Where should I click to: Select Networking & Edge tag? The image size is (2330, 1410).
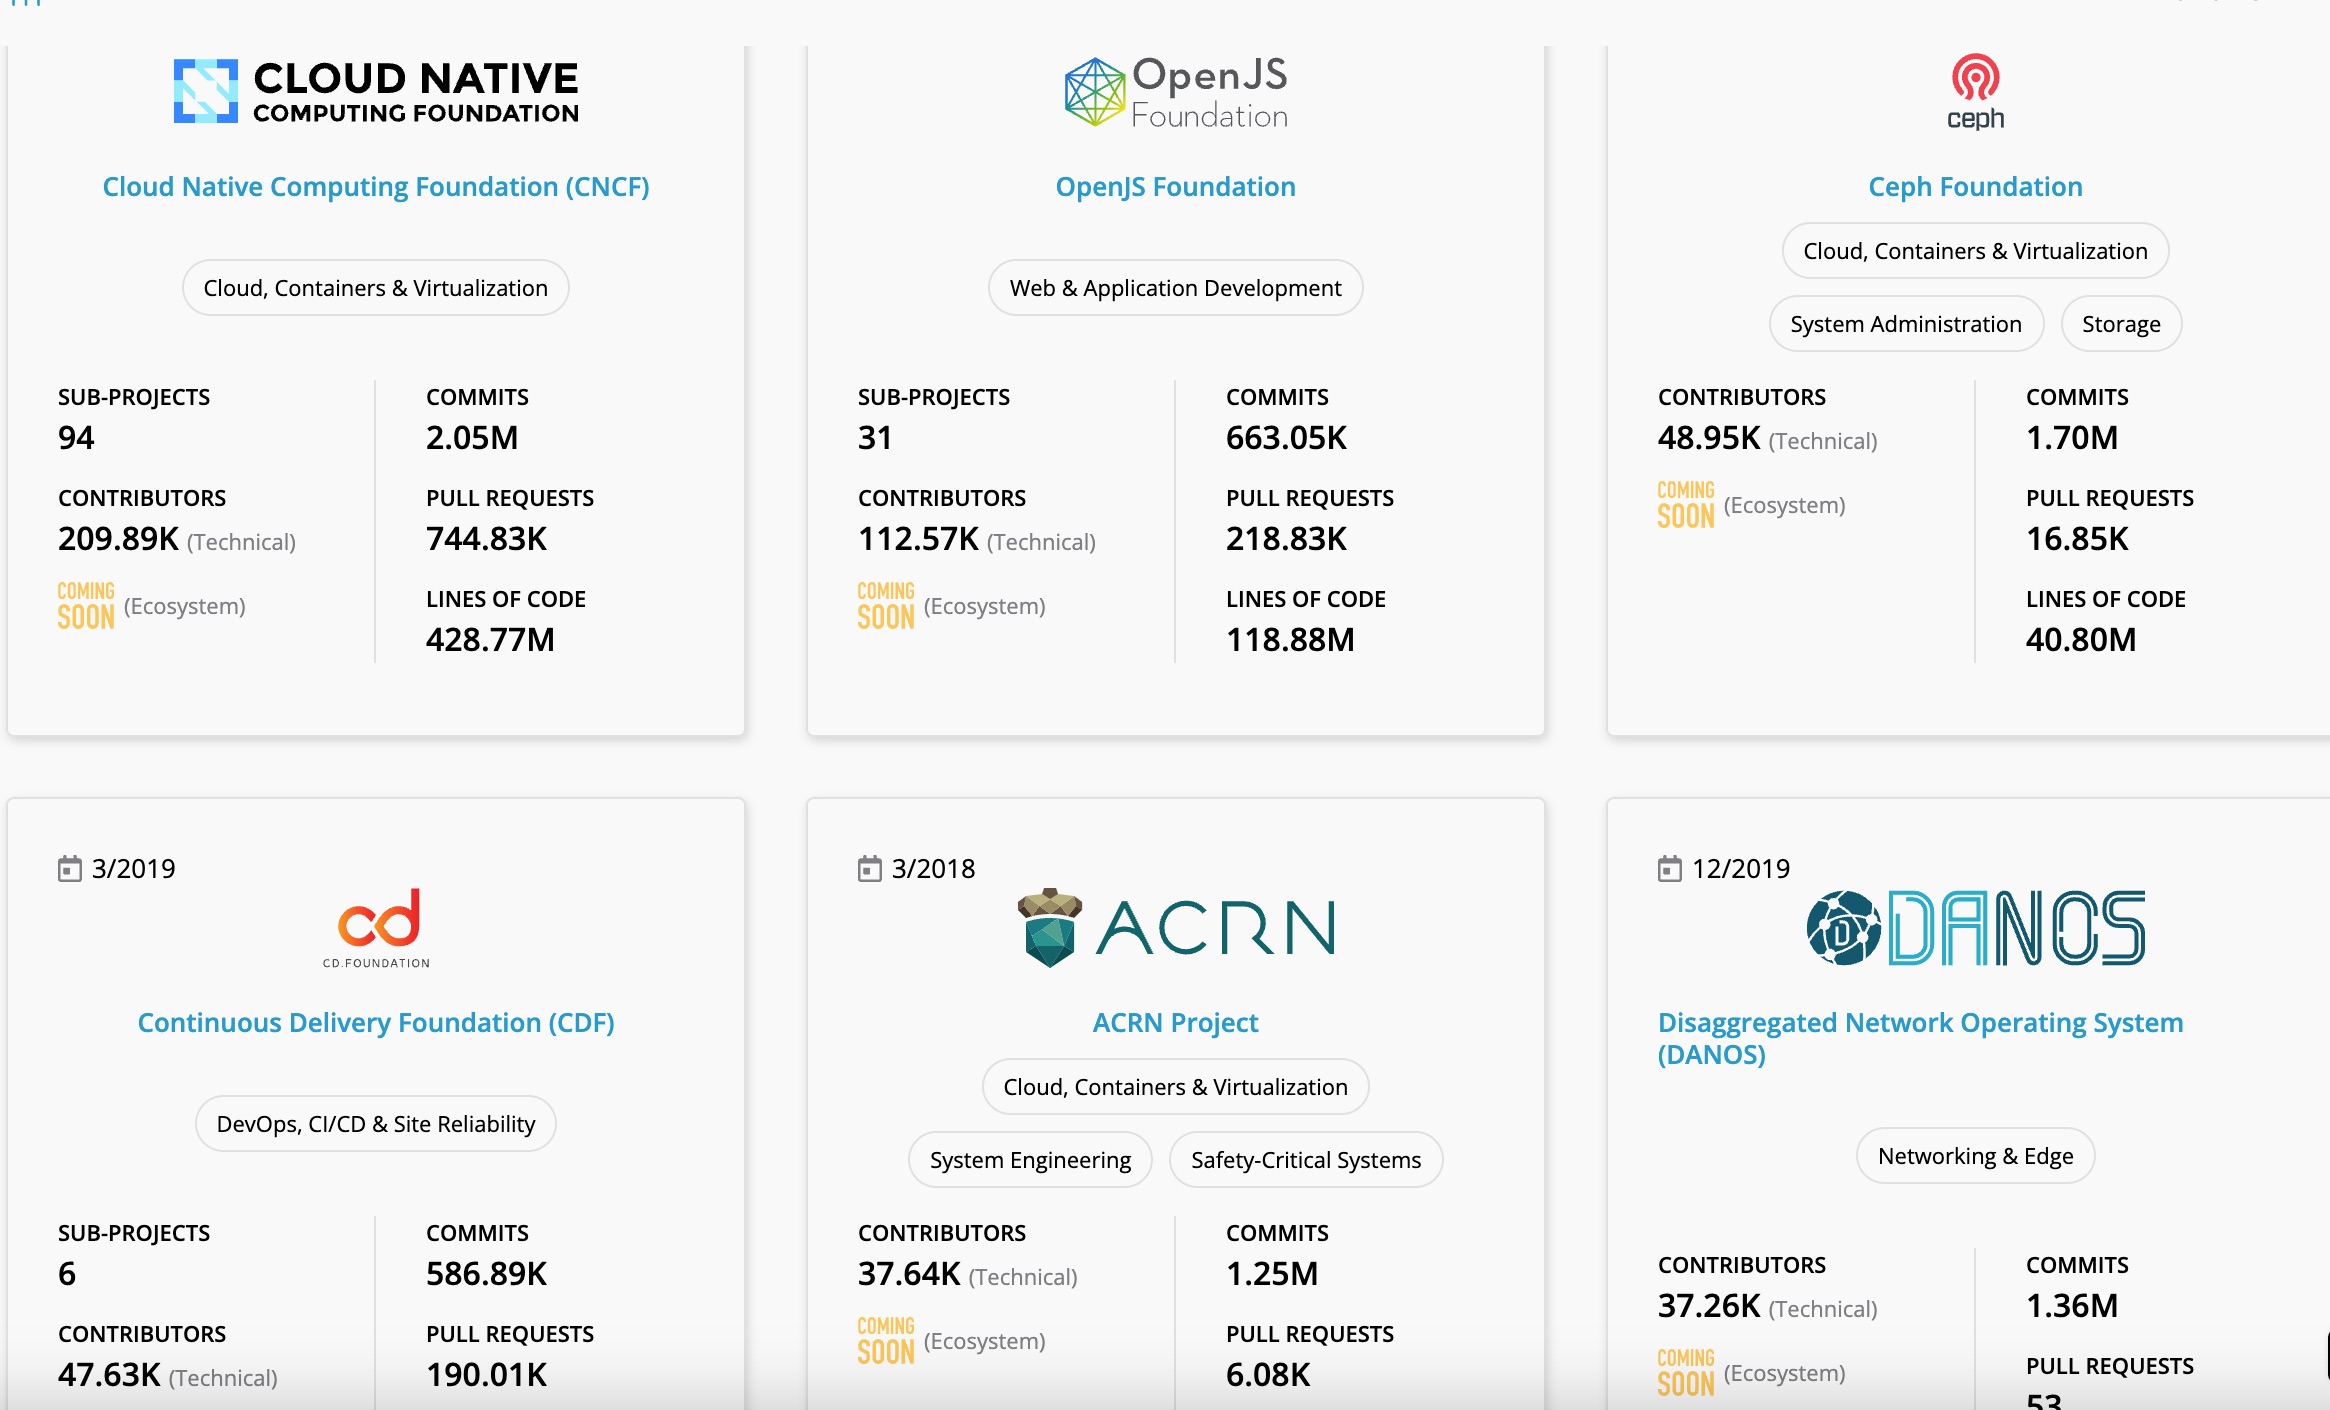(1975, 1156)
